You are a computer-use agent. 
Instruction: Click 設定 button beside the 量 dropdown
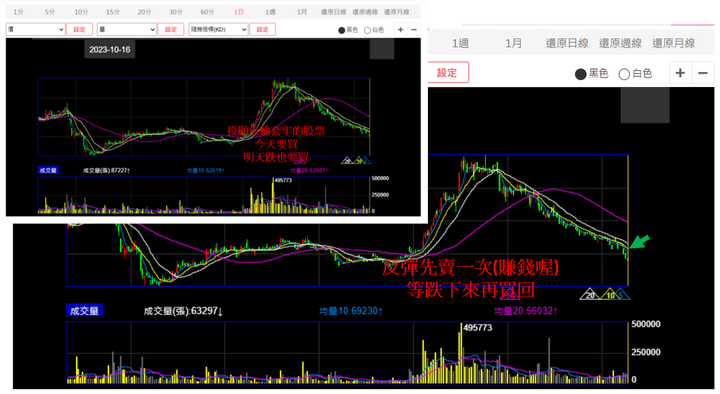click(x=171, y=29)
